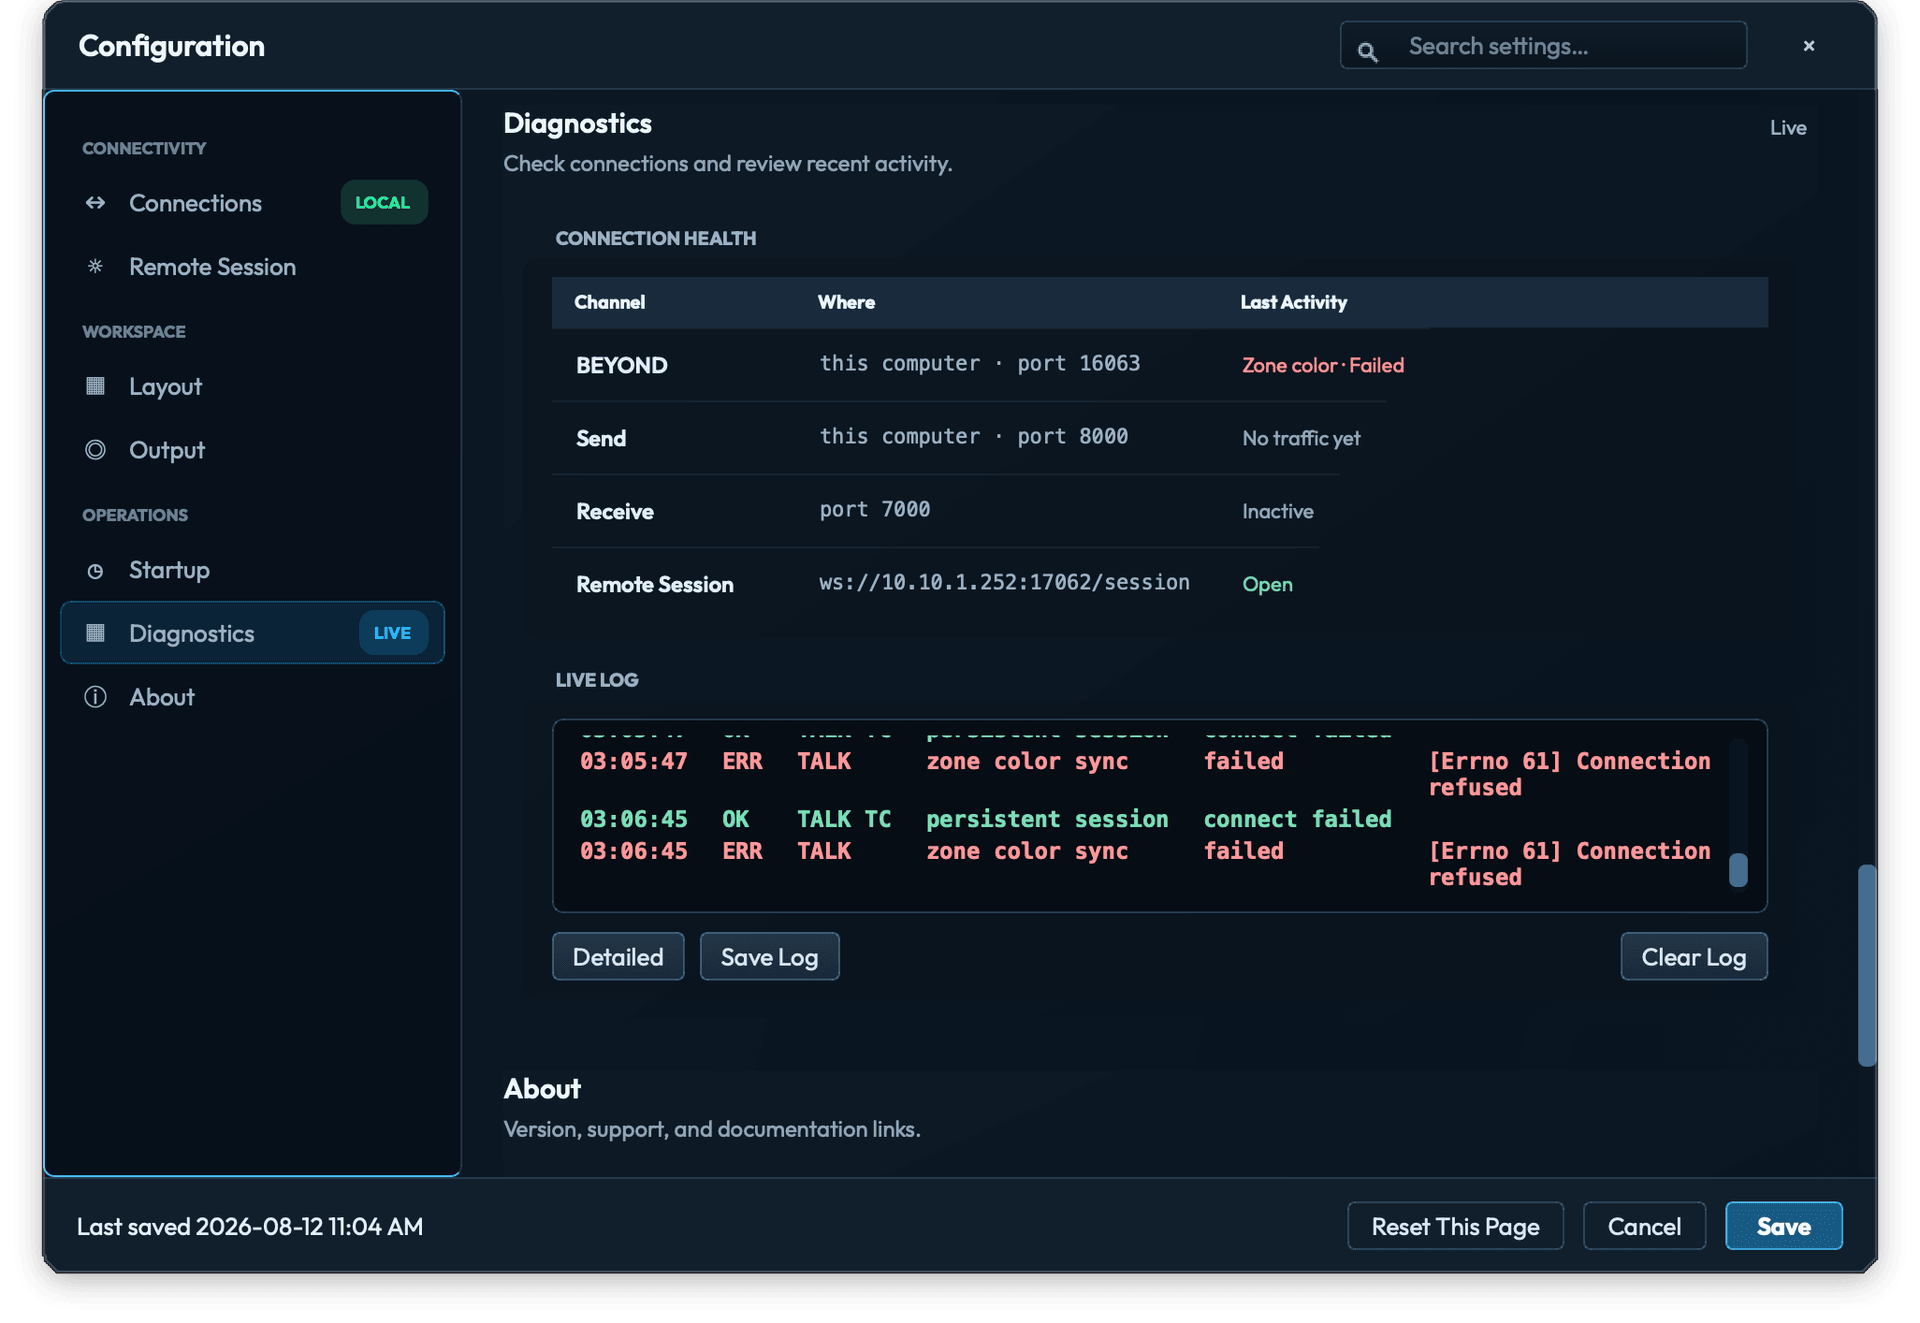Select the About sidebar item

(252, 697)
